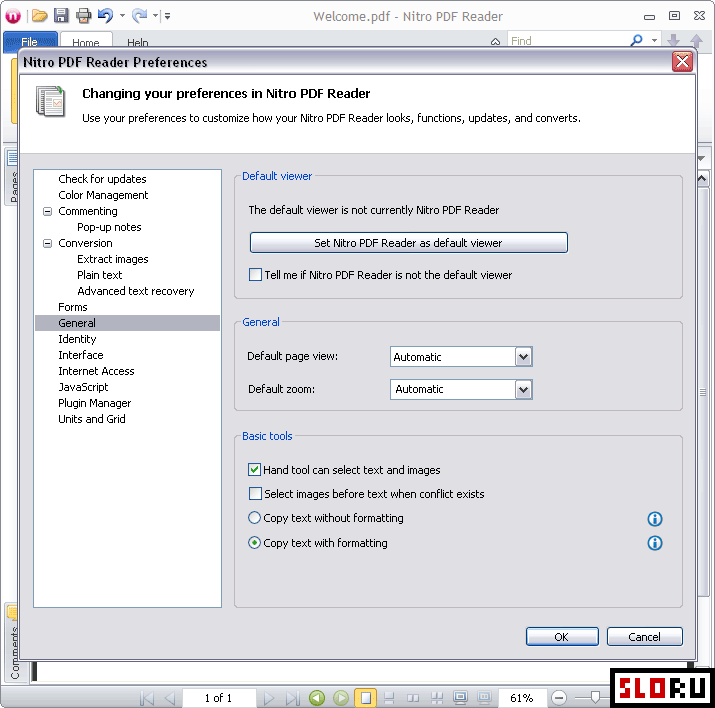
Task: Undo the last action
Action: (x=105, y=16)
